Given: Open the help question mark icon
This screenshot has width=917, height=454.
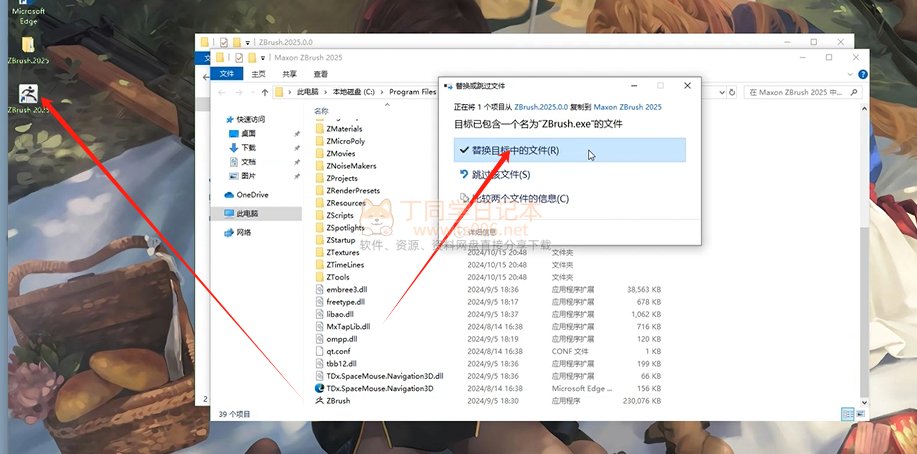Looking at the screenshot, I should (860, 73).
